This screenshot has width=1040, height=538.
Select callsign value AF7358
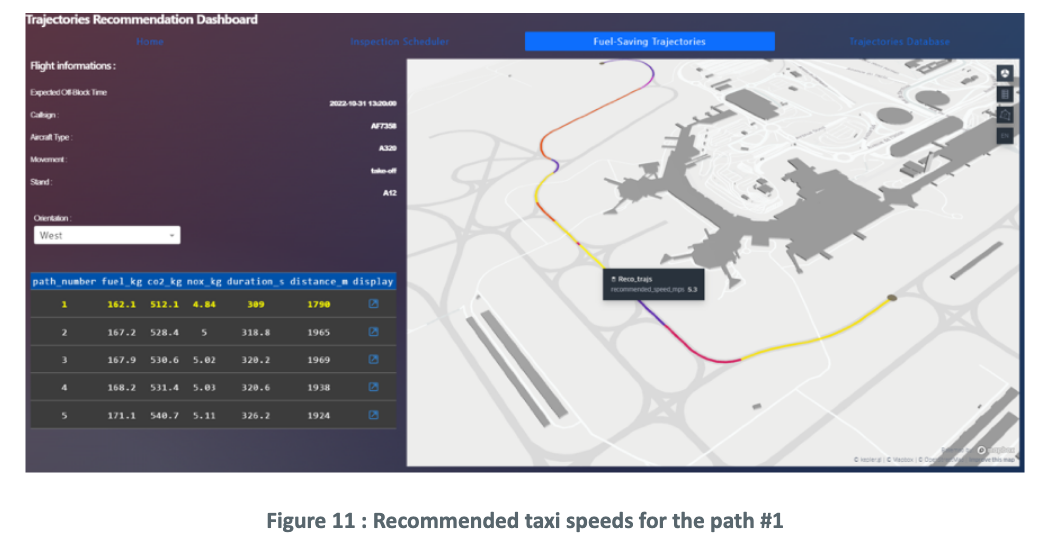(x=383, y=126)
